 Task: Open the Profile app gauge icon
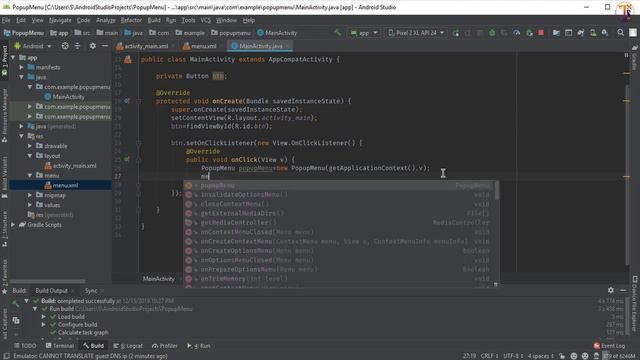(516, 33)
